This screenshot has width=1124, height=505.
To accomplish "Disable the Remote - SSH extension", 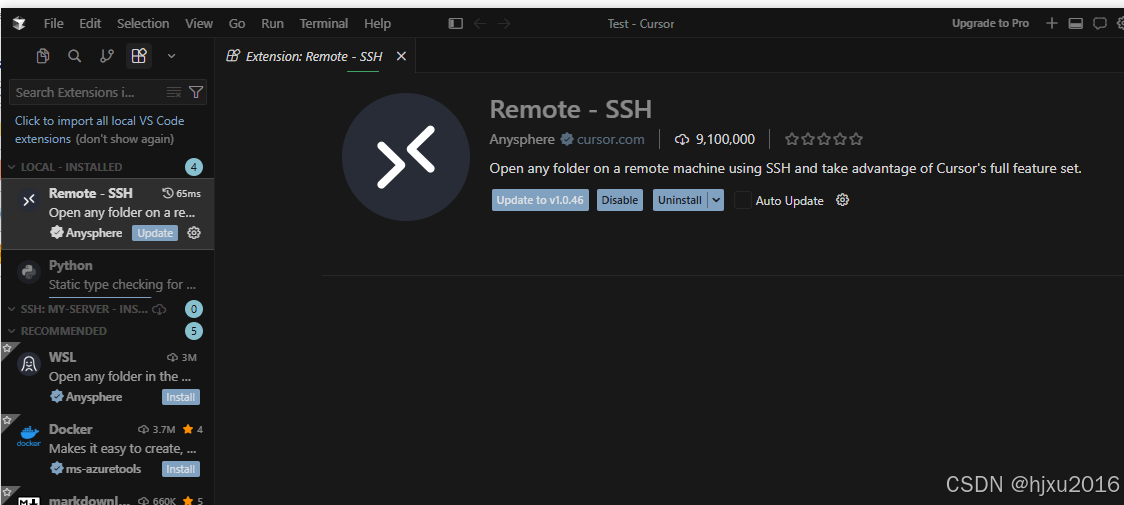I will pyautogui.click(x=619, y=200).
